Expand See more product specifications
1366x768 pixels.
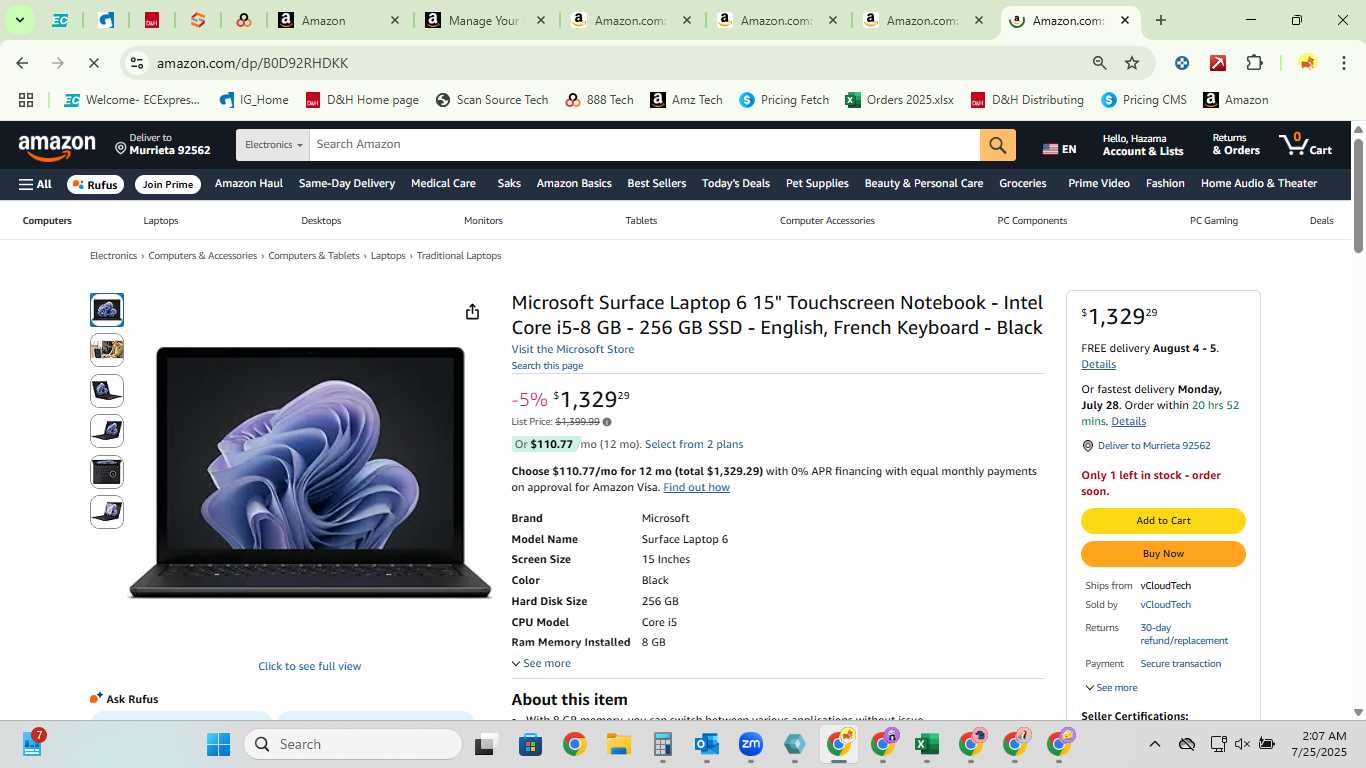click(x=541, y=663)
